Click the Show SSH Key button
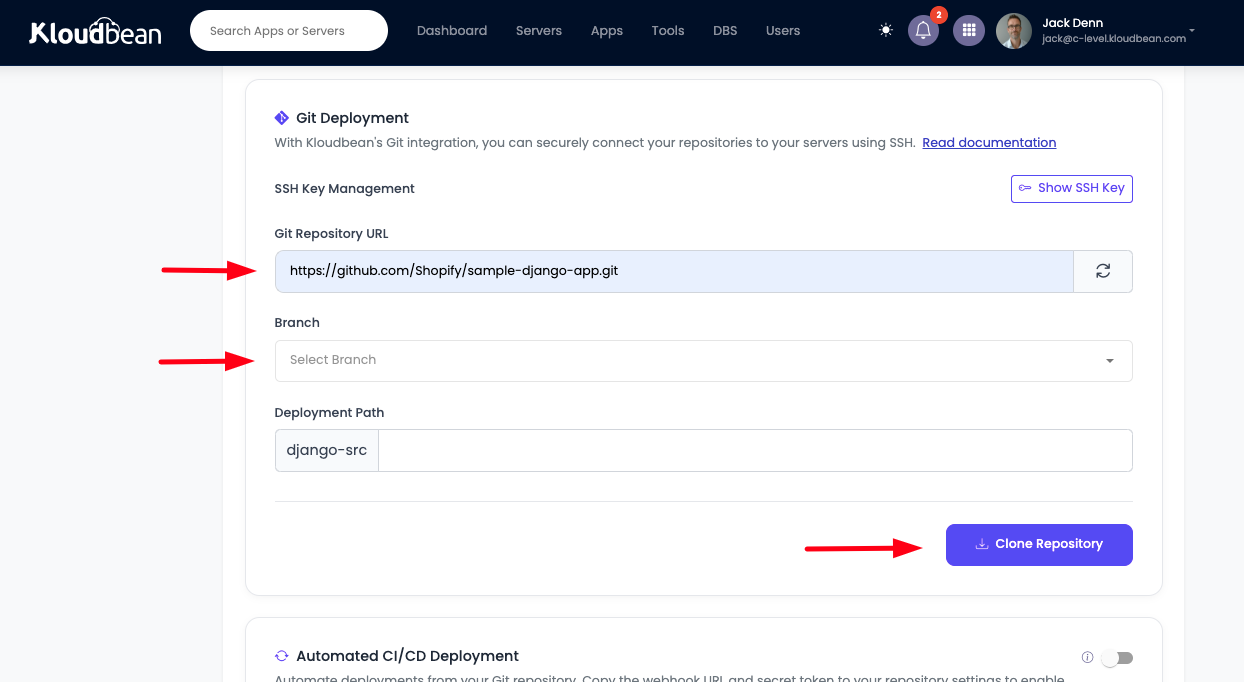 1071,188
